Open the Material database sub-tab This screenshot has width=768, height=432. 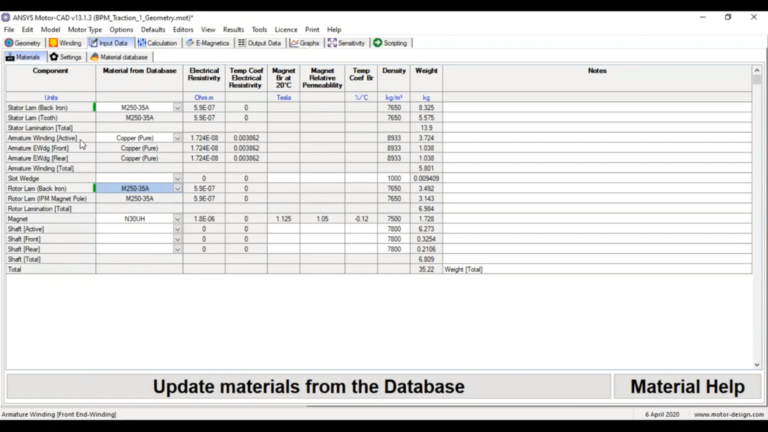[x=119, y=57]
